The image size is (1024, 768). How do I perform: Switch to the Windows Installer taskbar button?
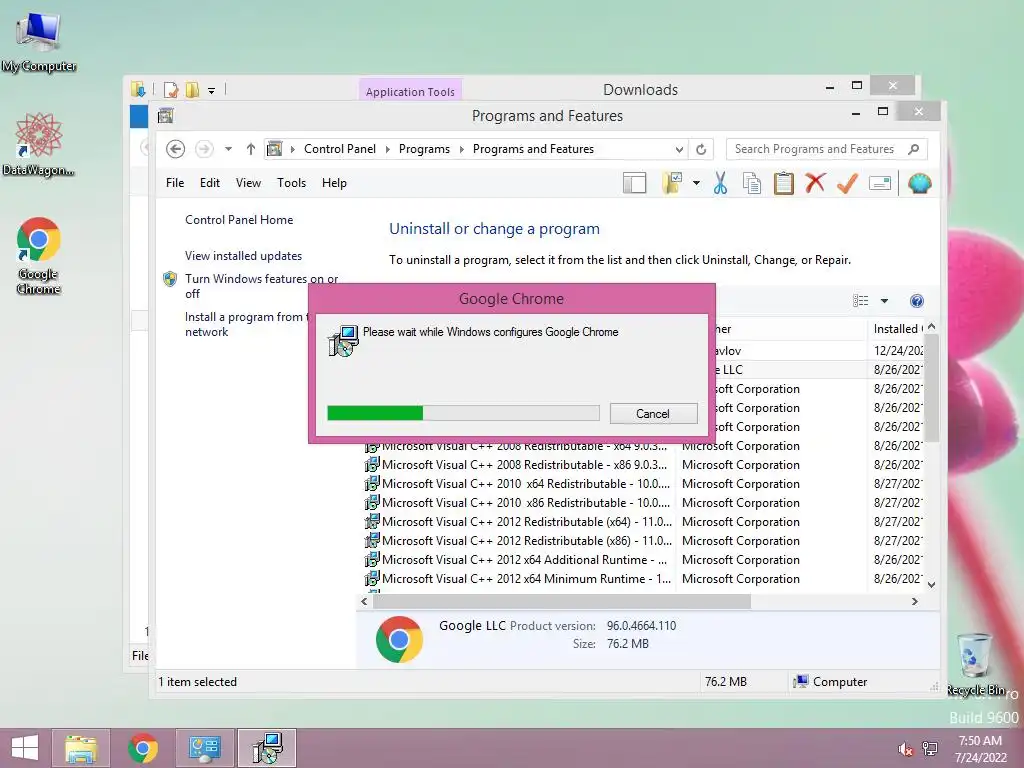point(266,748)
